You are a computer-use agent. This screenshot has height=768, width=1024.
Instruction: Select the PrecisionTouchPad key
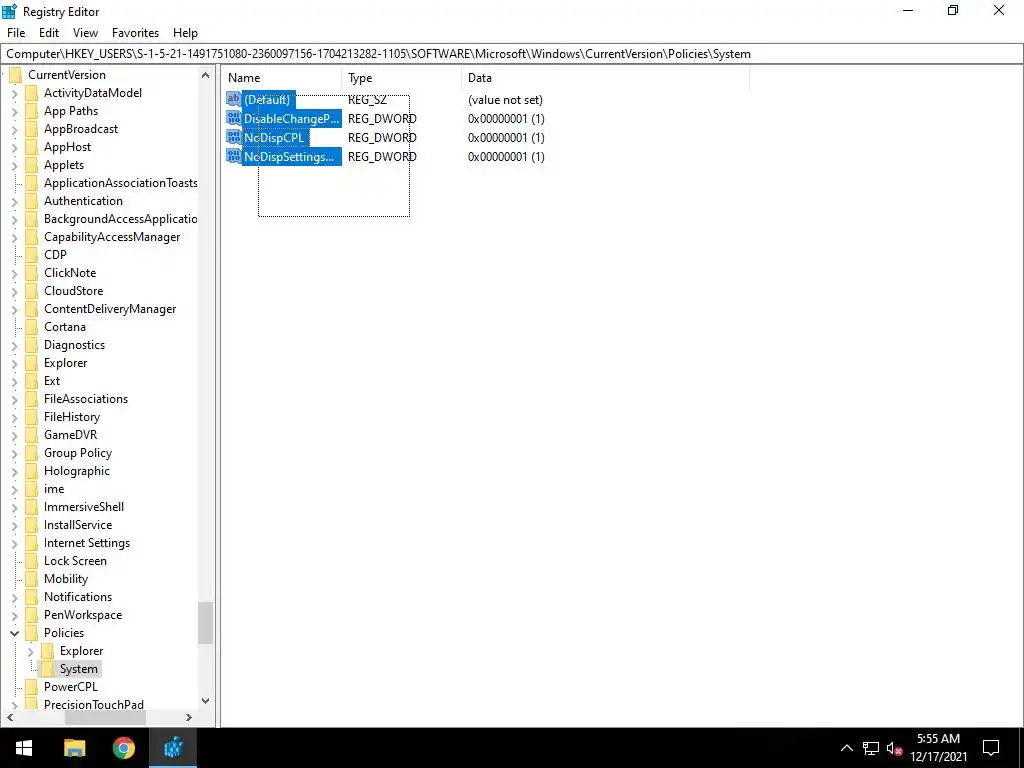coord(93,704)
